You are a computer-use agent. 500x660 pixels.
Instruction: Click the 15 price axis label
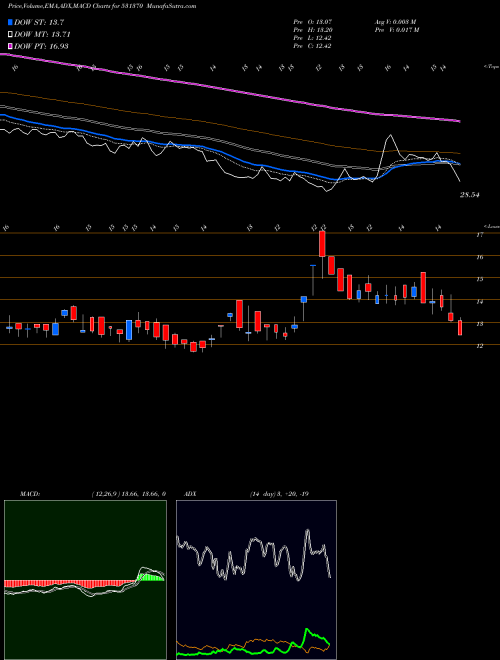(479, 279)
